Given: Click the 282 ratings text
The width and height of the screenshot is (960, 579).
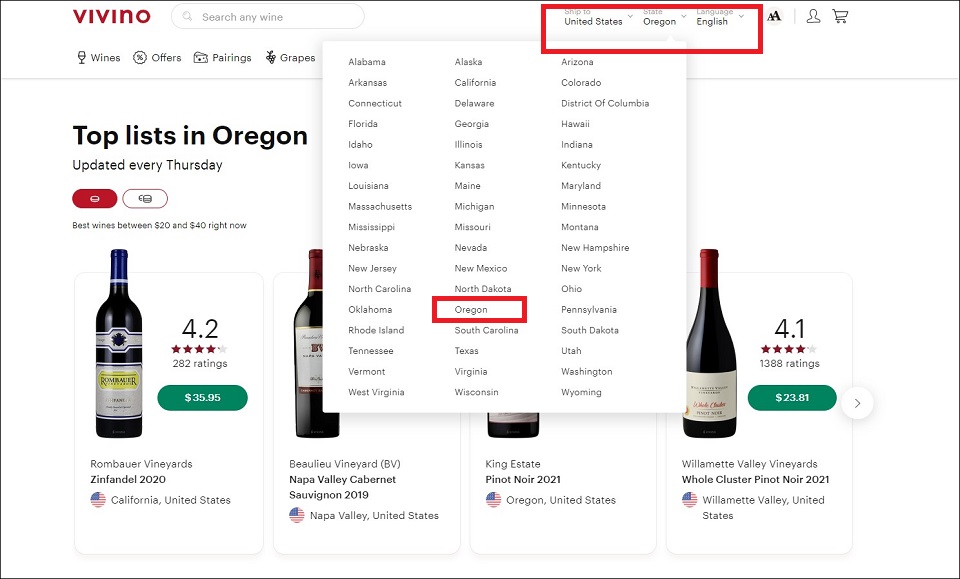Looking at the screenshot, I should click(x=200, y=364).
